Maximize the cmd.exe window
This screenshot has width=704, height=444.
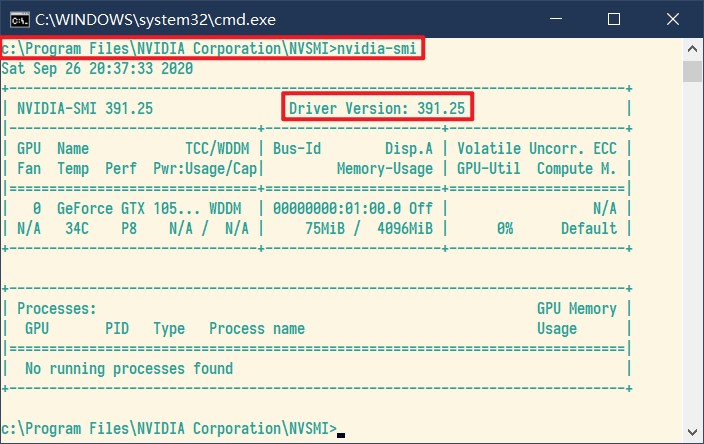coord(614,19)
